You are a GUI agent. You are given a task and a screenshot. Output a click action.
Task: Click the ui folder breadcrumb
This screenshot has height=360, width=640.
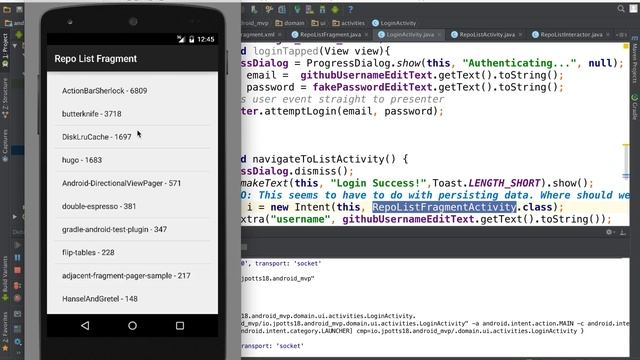click(318, 23)
